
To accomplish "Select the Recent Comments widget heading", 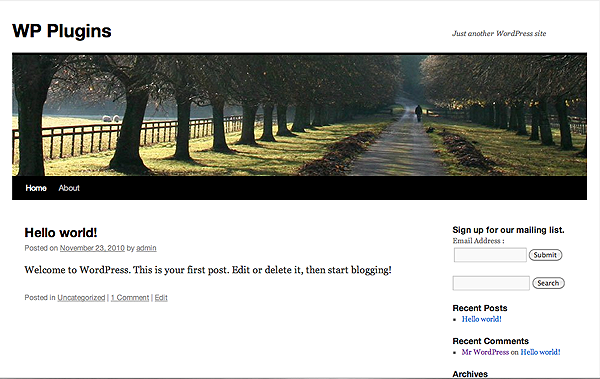I will (491, 341).
